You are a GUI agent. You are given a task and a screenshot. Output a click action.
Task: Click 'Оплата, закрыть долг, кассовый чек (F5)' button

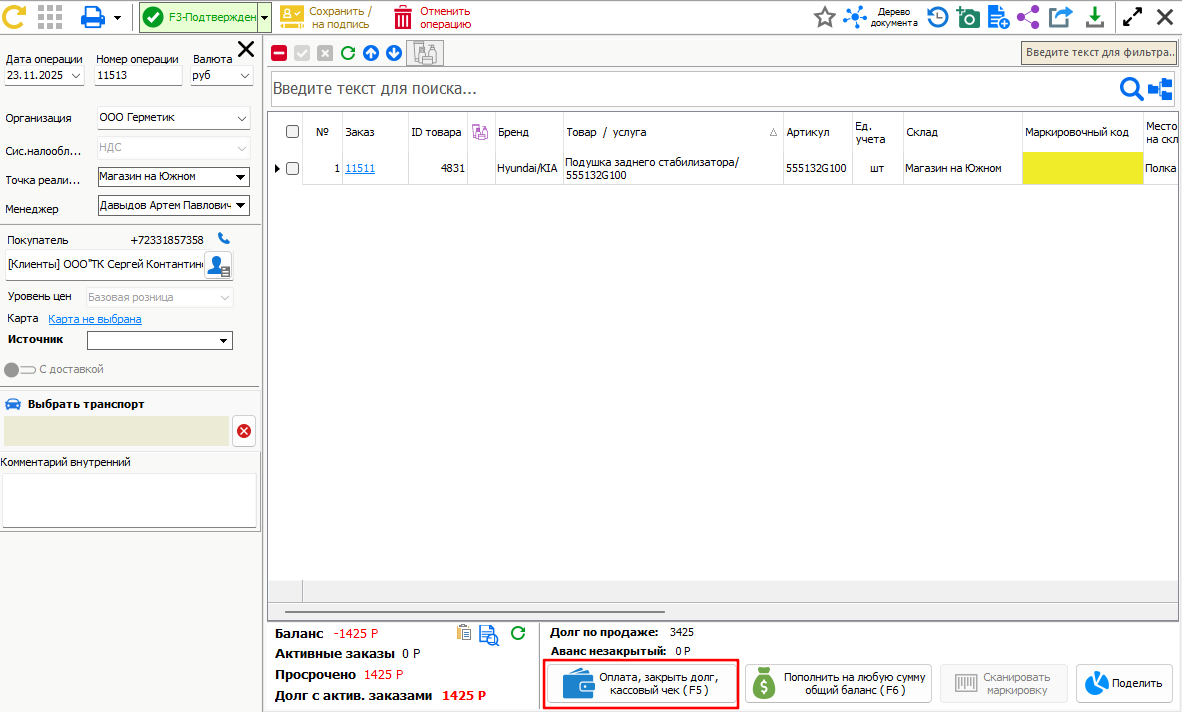pyautogui.click(x=641, y=684)
